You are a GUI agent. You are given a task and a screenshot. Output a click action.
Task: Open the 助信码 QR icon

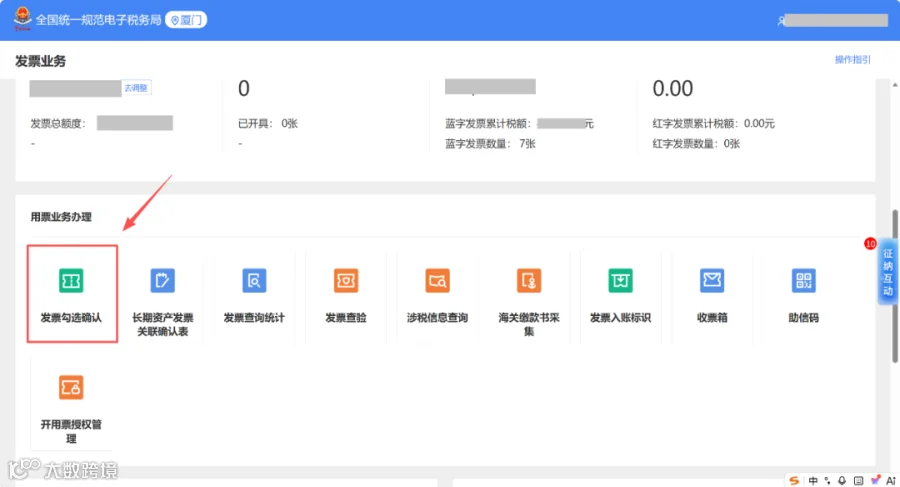click(804, 281)
